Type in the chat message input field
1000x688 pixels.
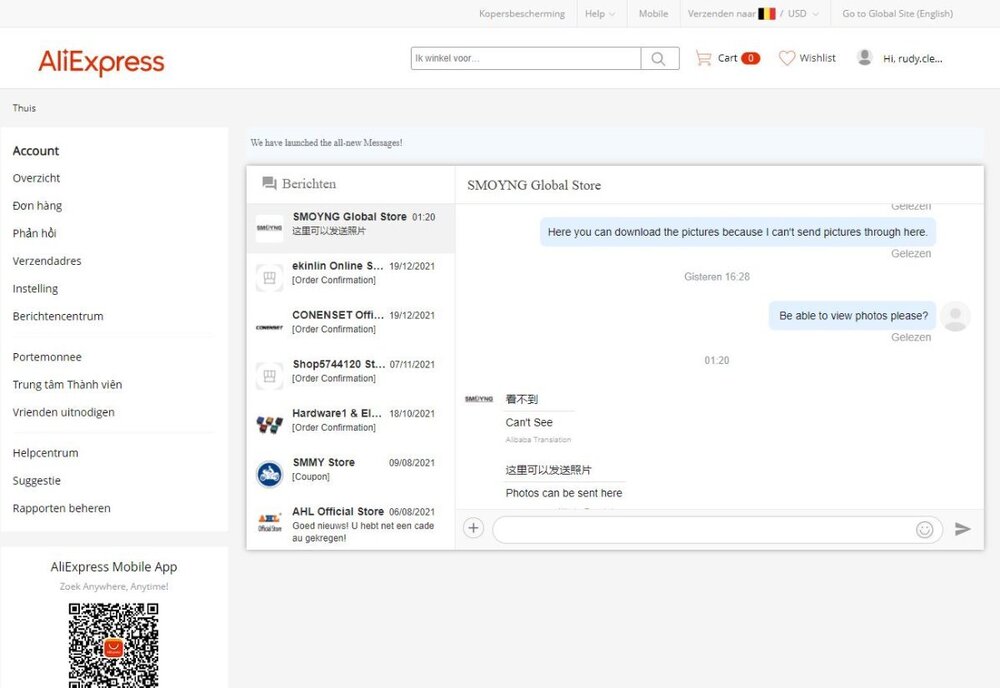700,529
